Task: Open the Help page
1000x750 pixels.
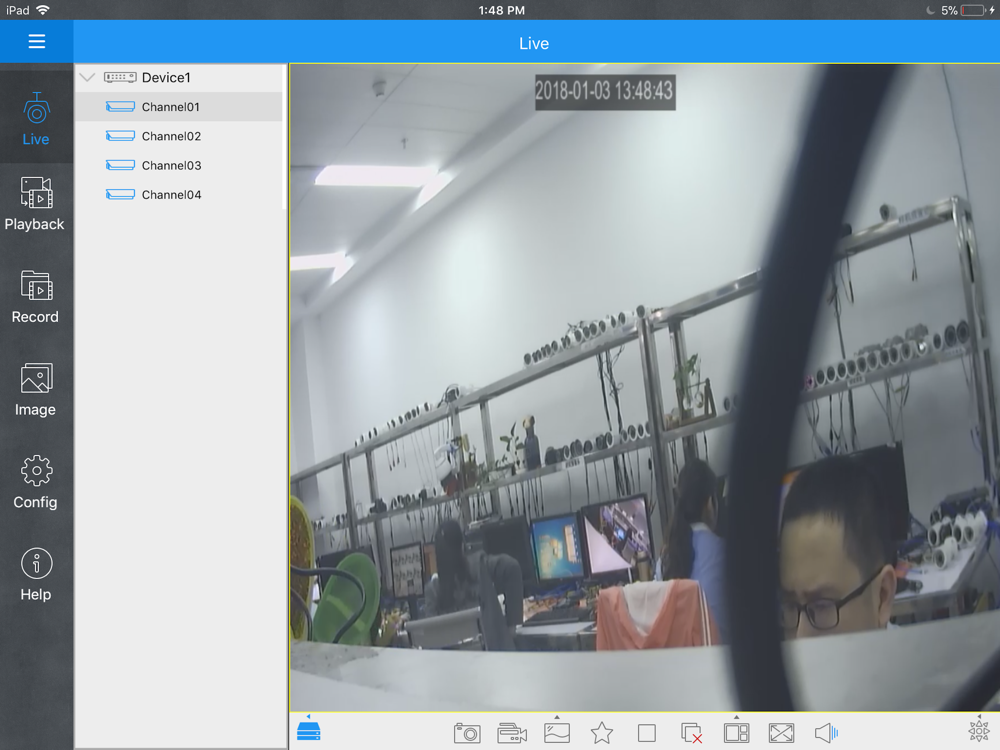Action: pyautogui.click(x=36, y=575)
